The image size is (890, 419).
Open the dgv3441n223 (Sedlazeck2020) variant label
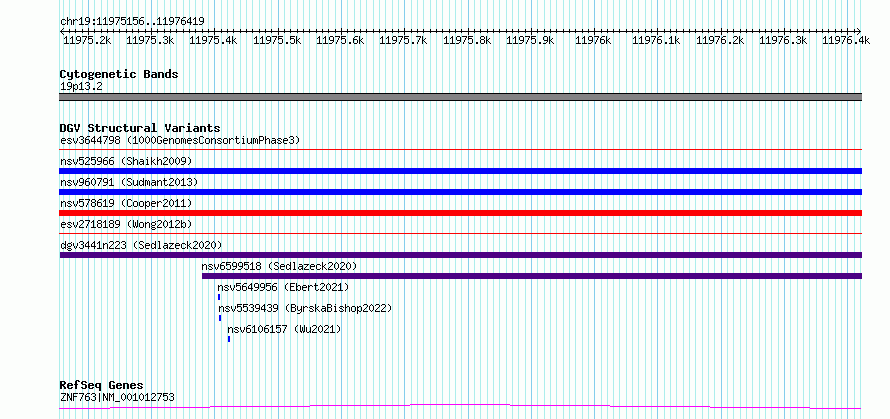(141, 245)
